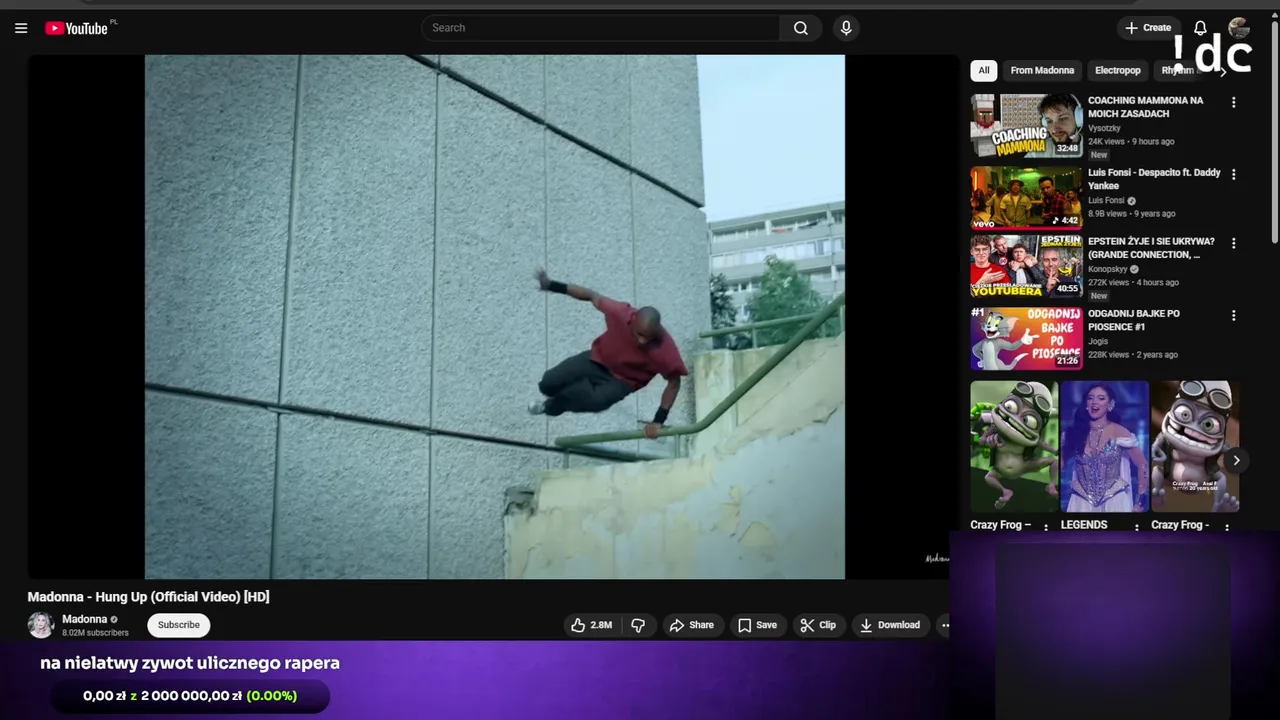
Task: Open Konopskyy channel name
Action: pos(1107,269)
